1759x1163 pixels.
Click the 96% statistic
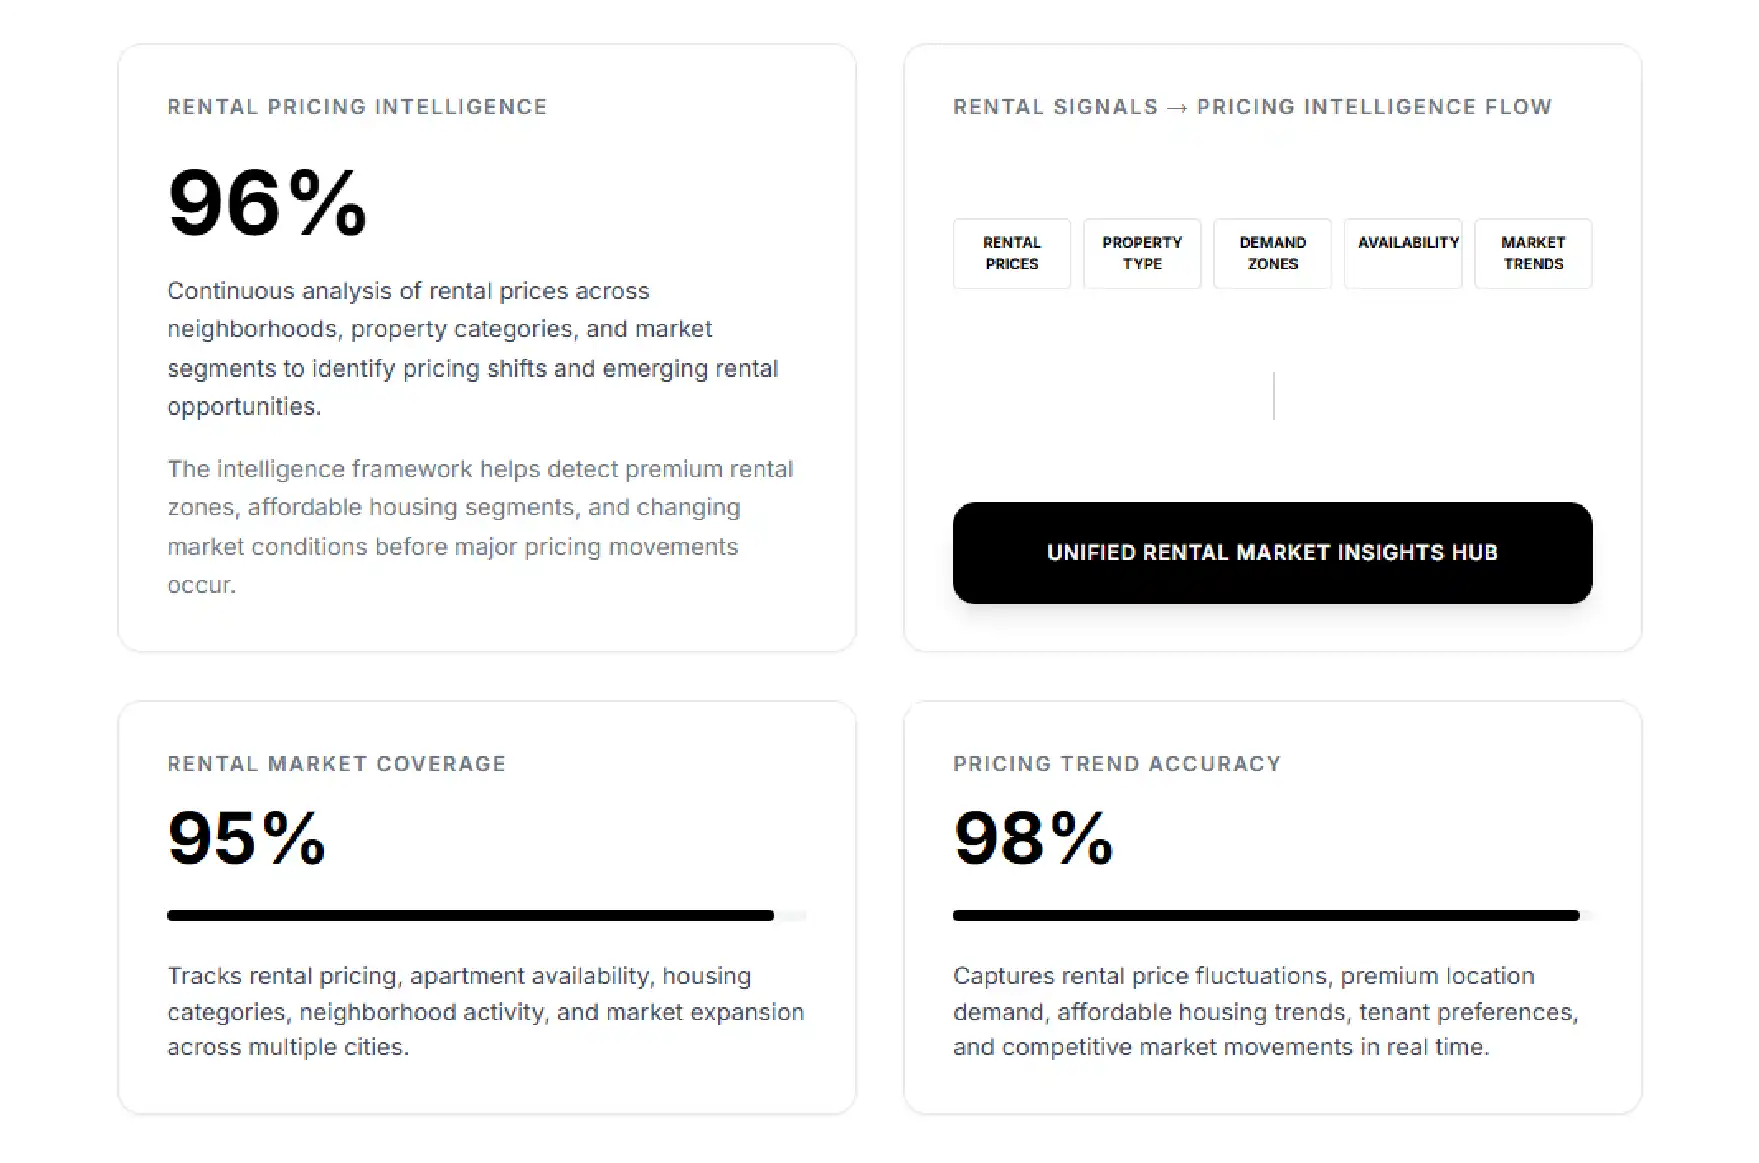268,203
